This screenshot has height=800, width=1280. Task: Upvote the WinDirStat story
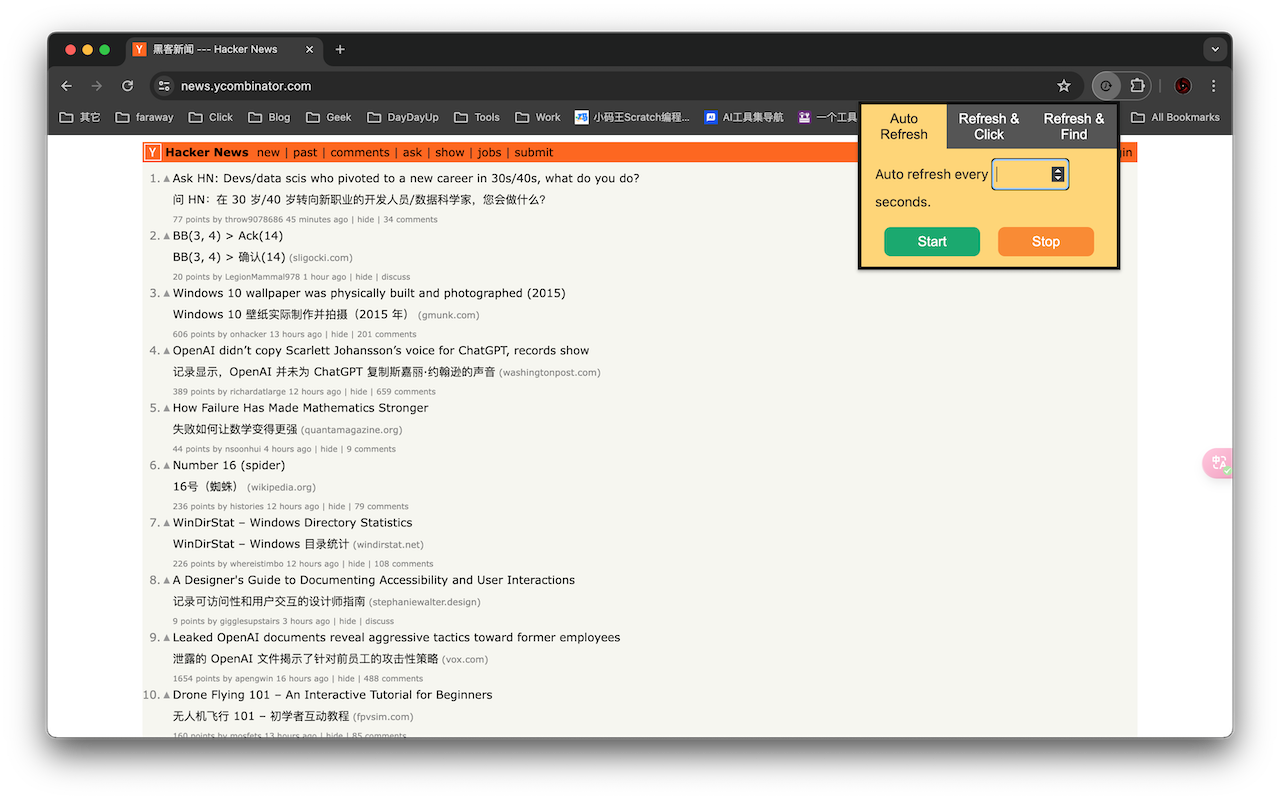coord(167,523)
